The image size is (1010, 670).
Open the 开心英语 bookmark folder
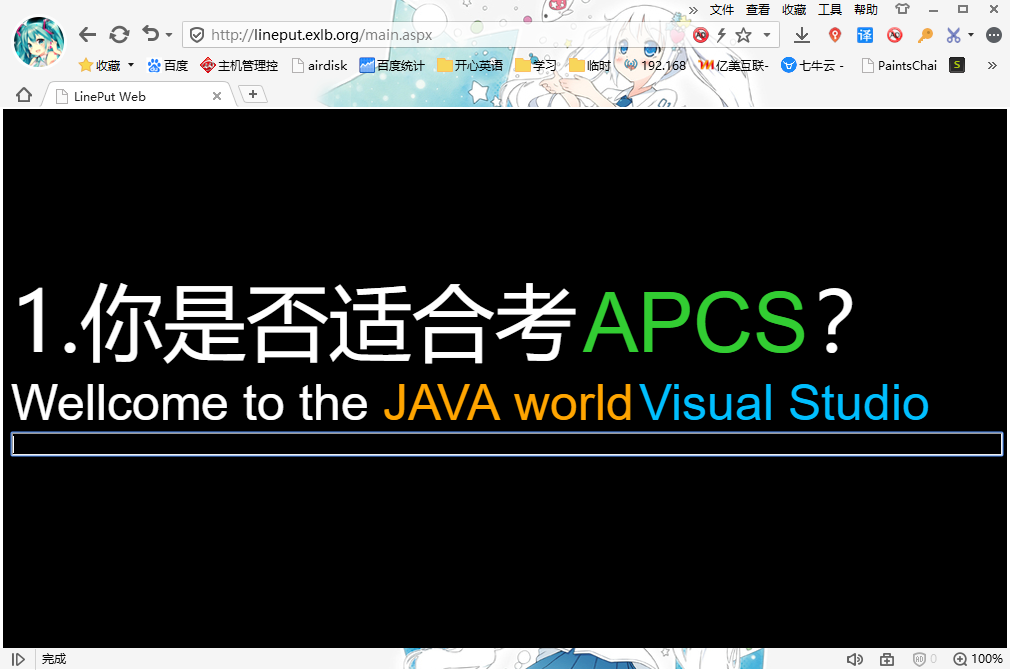tap(470, 65)
